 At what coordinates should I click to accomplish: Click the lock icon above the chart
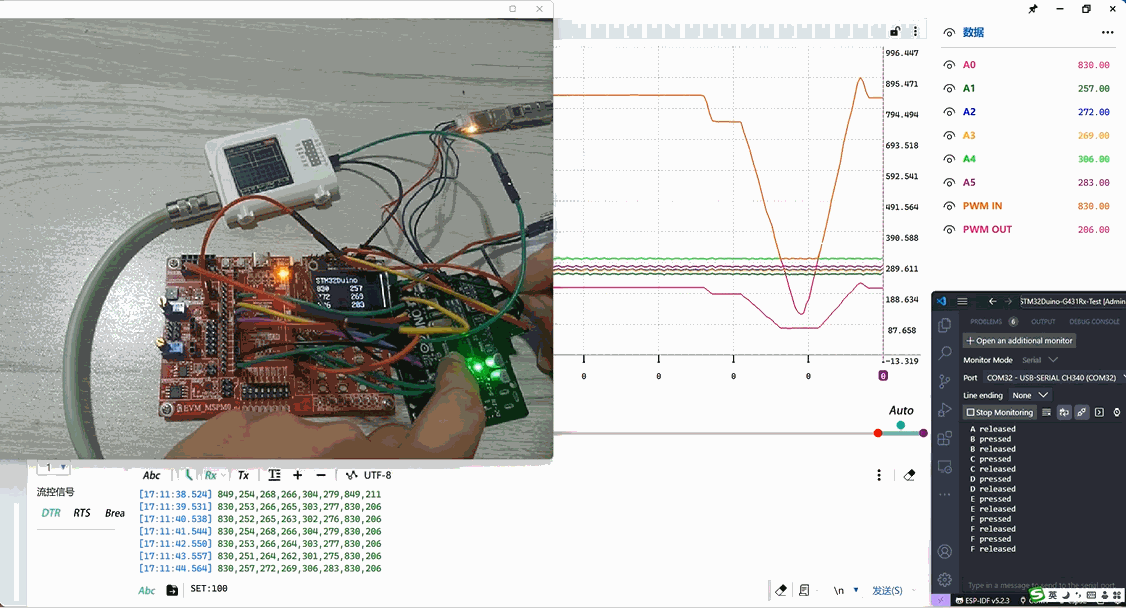click(895, 32)
